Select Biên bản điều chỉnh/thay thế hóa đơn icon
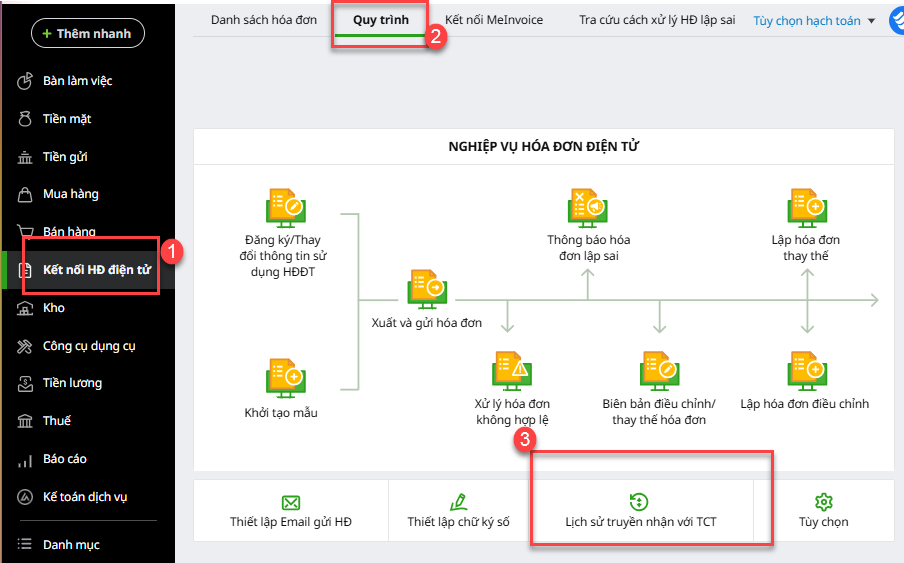 [659, 371]
